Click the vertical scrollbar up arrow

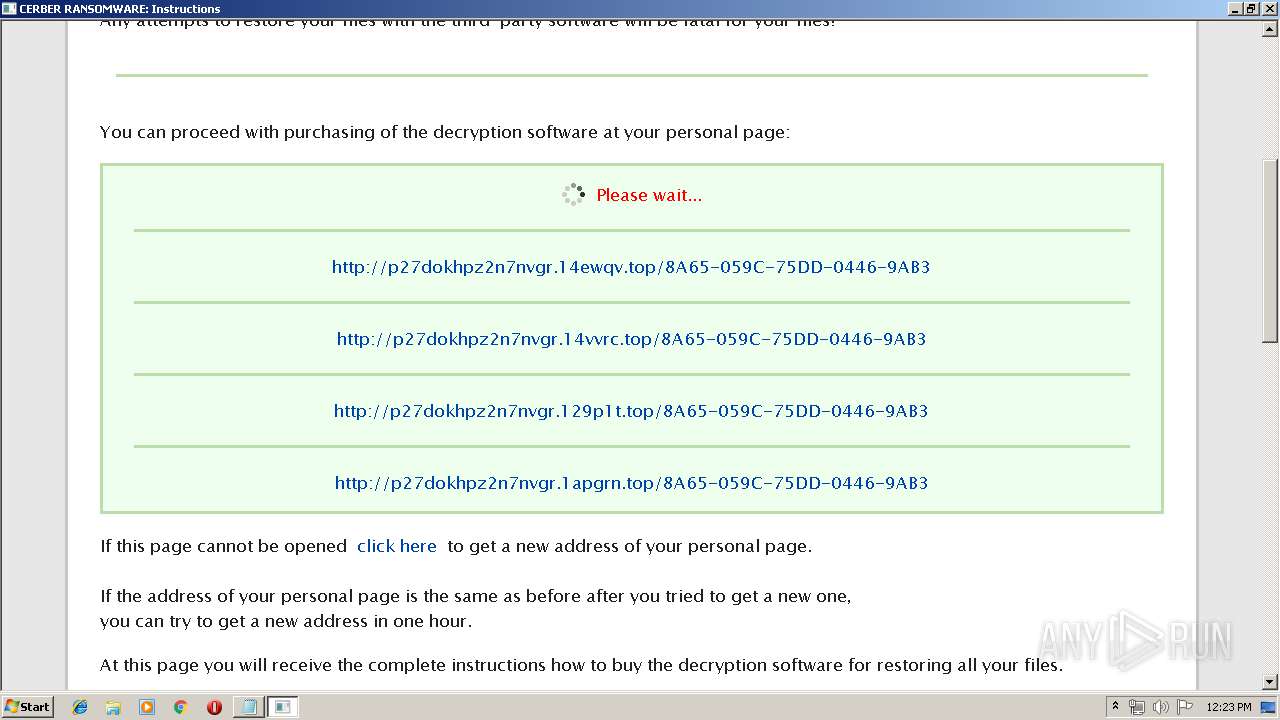[x=1270, y=28]
